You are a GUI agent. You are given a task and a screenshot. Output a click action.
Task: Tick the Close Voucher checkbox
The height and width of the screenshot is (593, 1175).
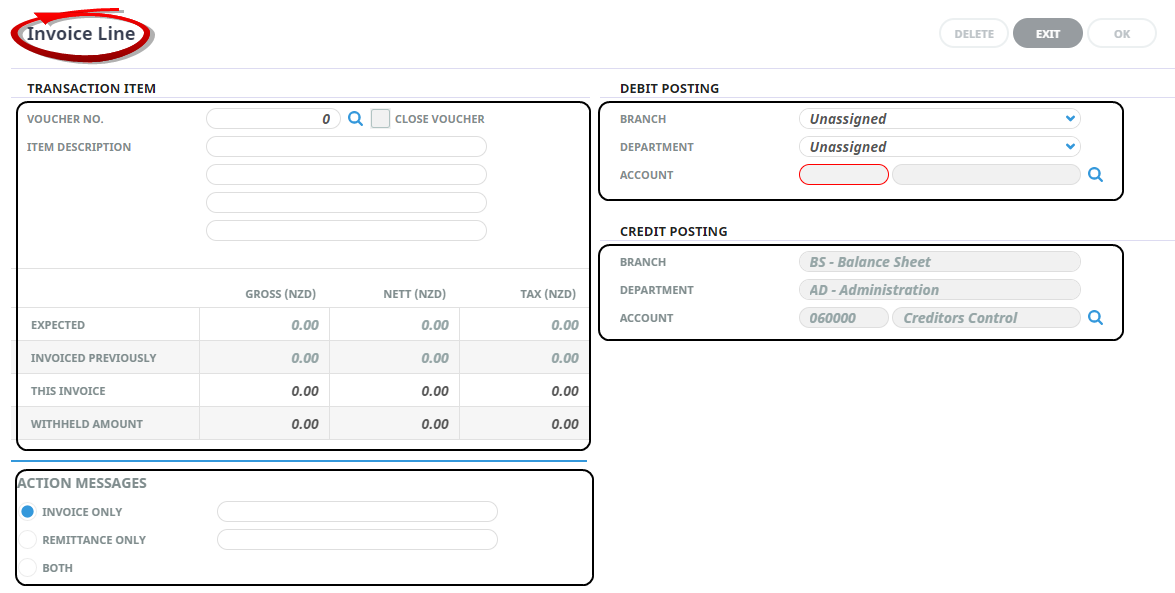tap(380, 119)
